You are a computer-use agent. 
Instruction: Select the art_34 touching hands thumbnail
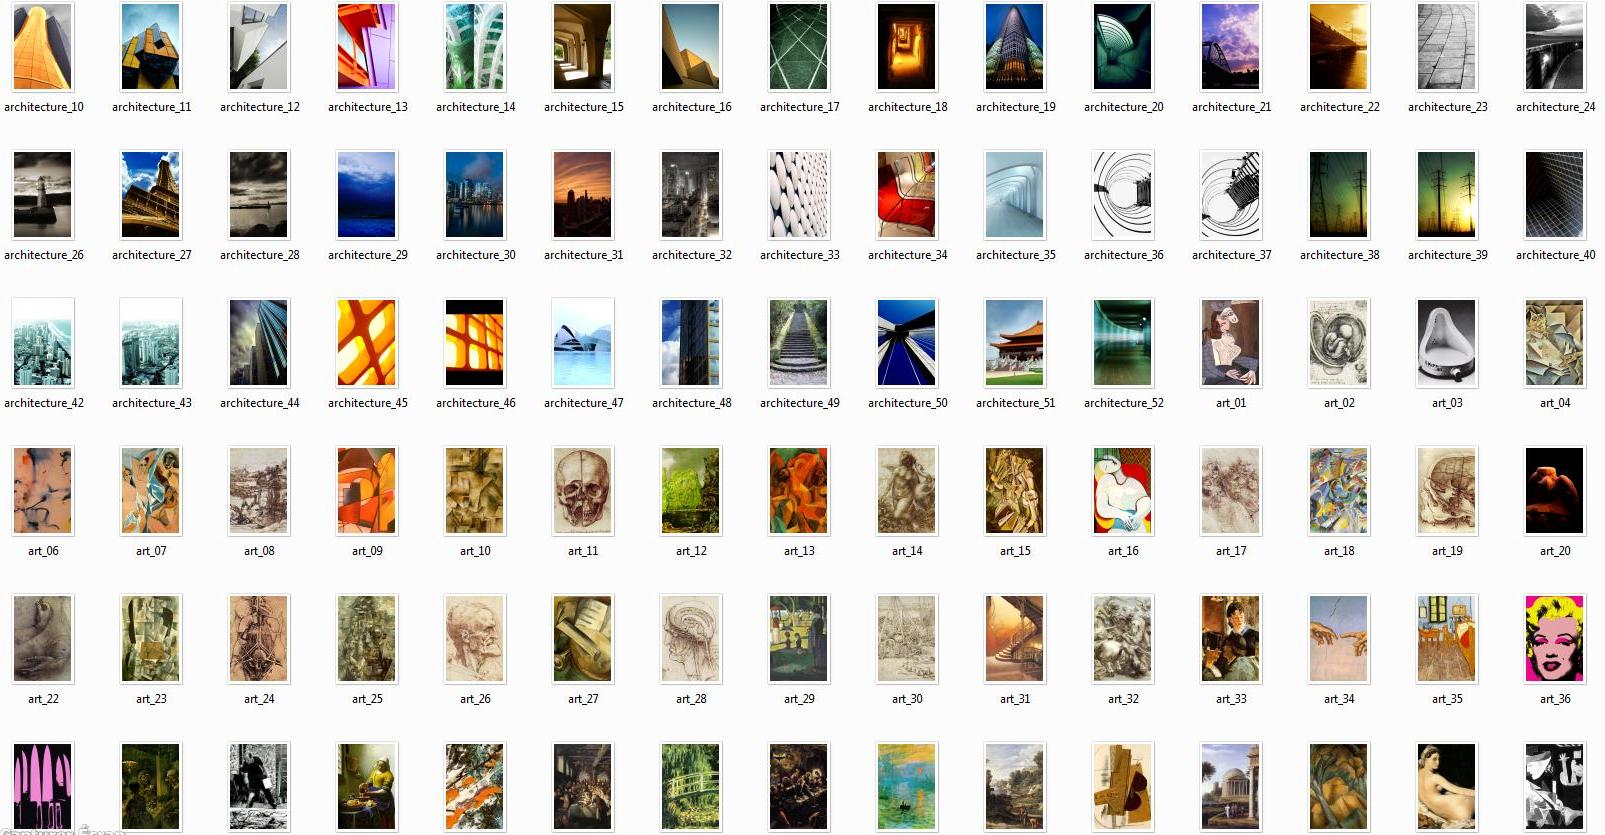pyautogui.click(x=1339, y=639)
